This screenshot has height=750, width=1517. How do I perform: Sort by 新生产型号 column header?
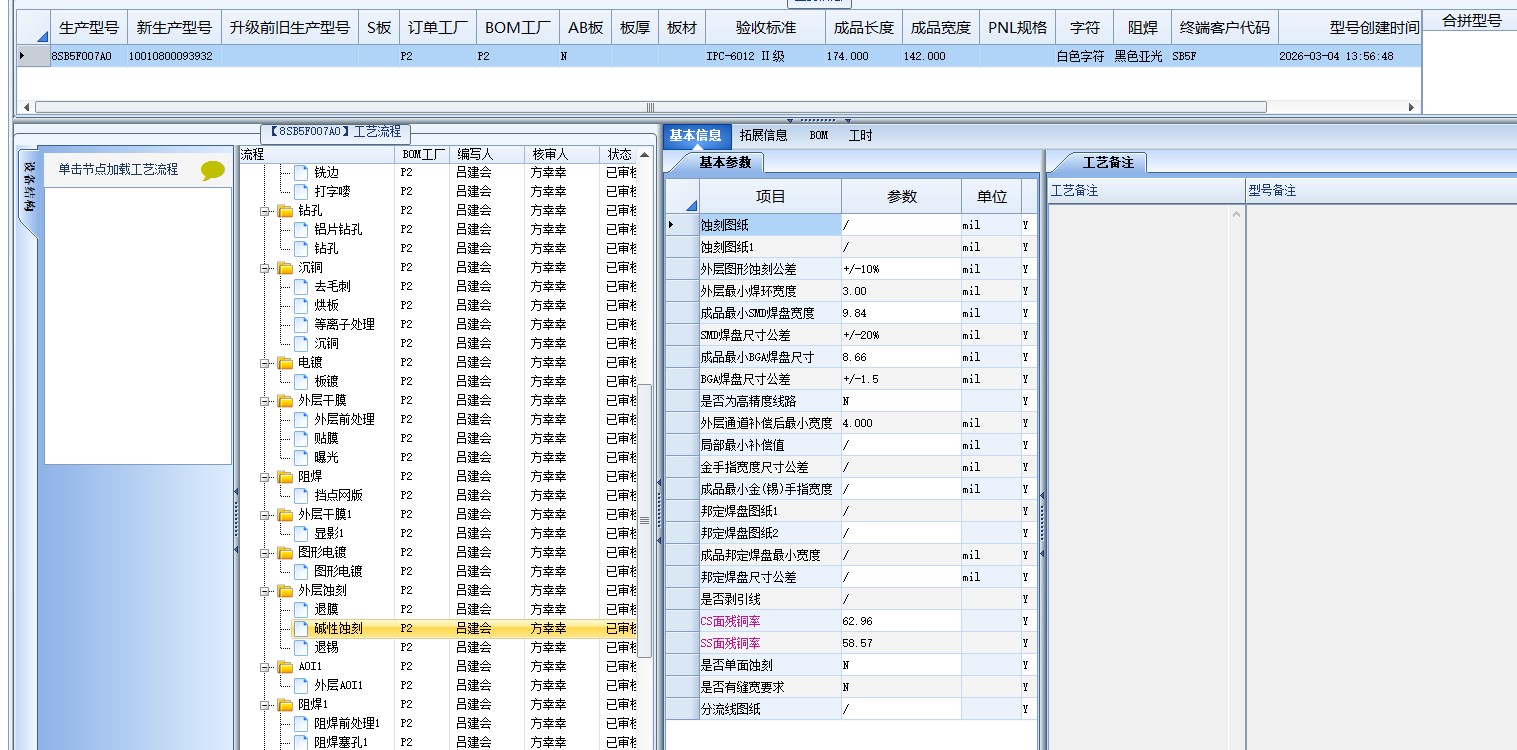174,28
